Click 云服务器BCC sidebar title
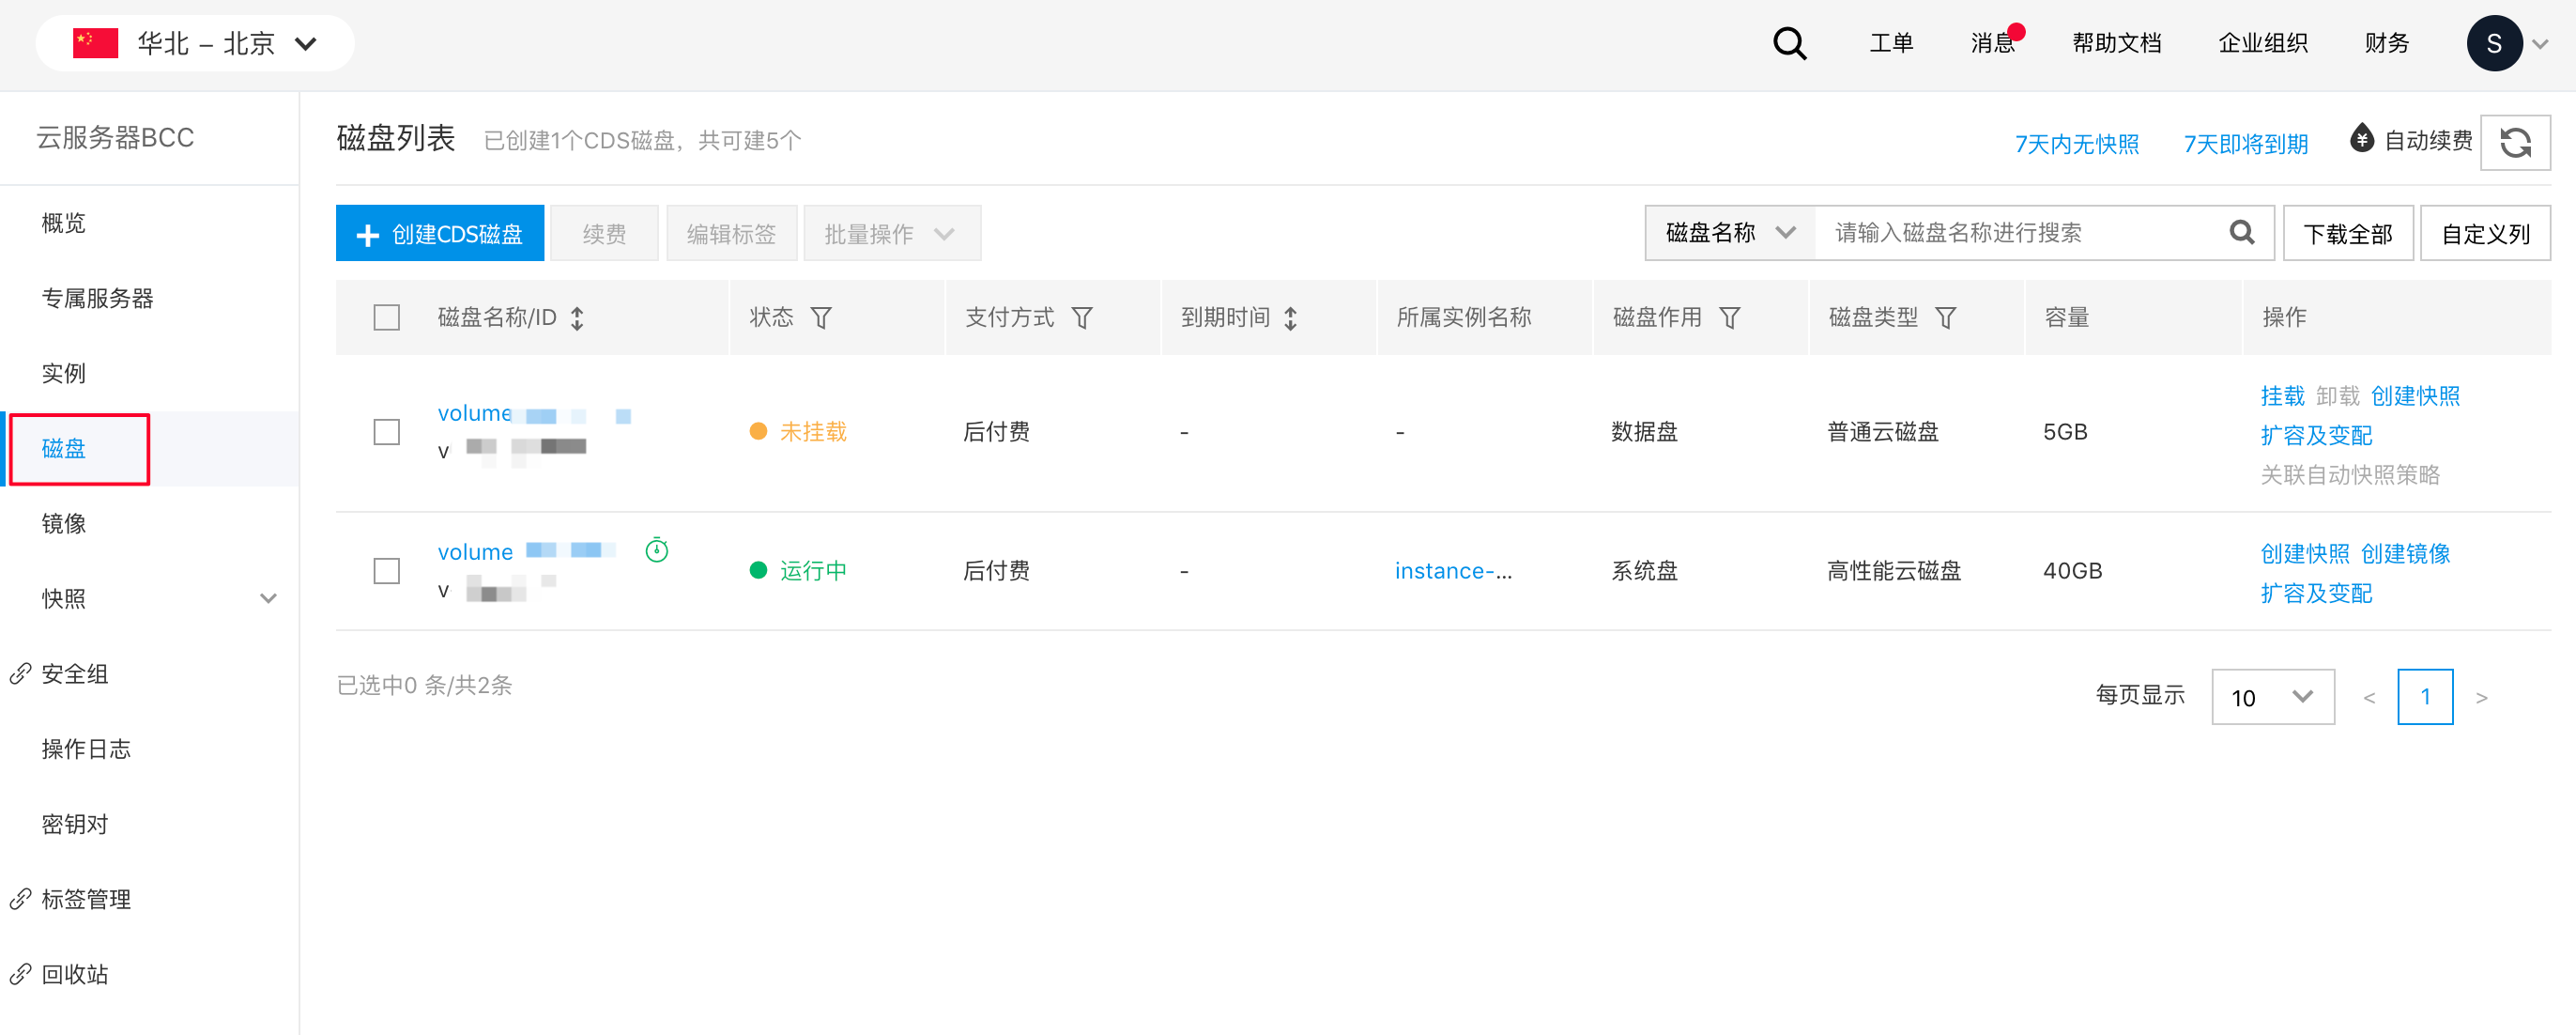The image size is (2576, 1035). coord(115,138)
